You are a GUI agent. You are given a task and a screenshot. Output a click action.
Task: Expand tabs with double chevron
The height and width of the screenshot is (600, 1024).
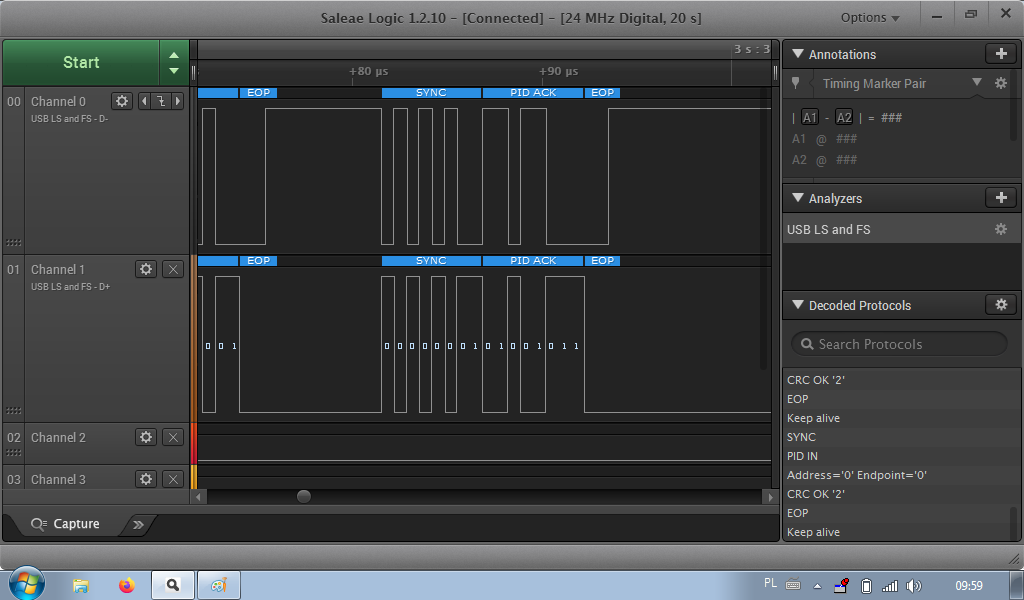[138, 524]
